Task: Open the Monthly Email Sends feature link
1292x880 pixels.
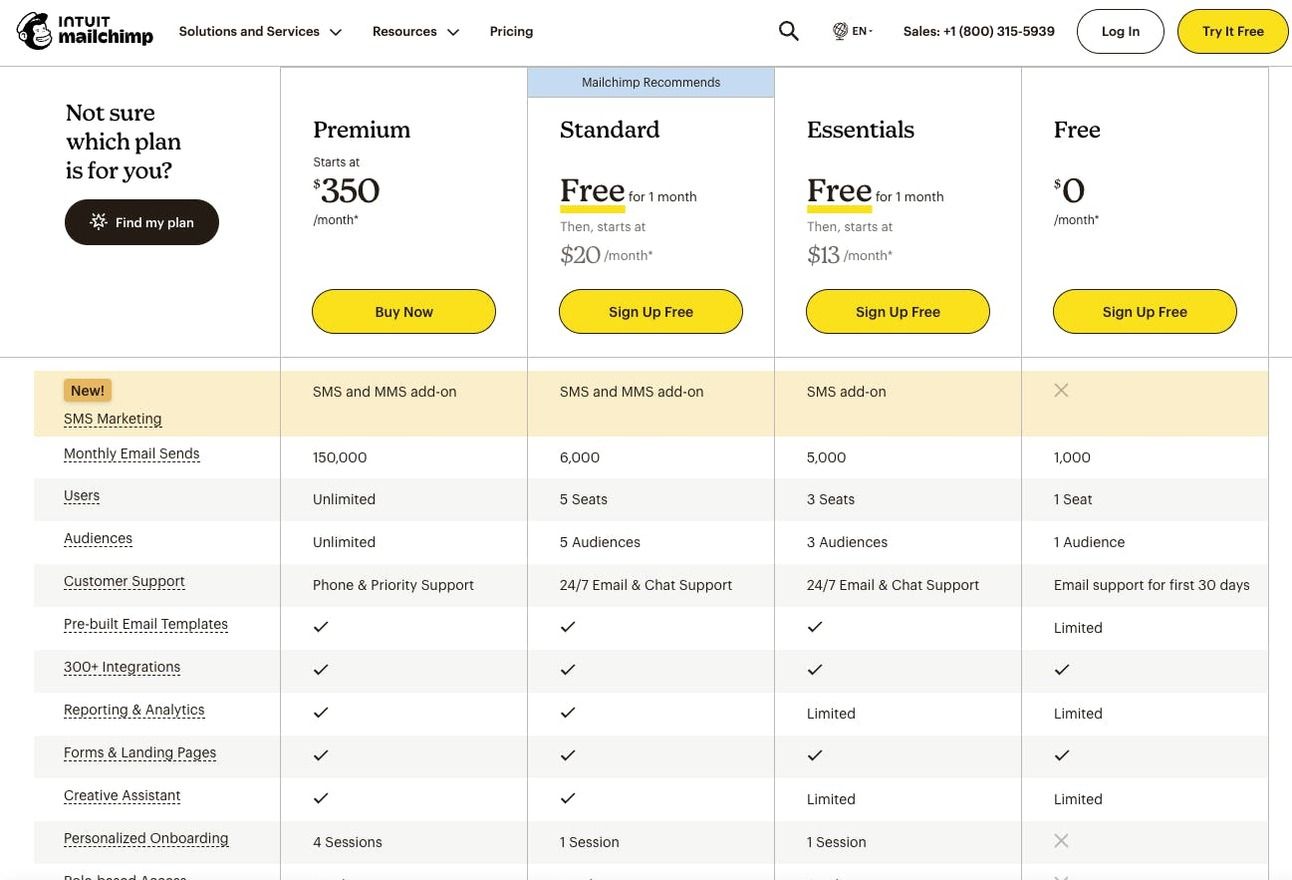Action: 131,454
